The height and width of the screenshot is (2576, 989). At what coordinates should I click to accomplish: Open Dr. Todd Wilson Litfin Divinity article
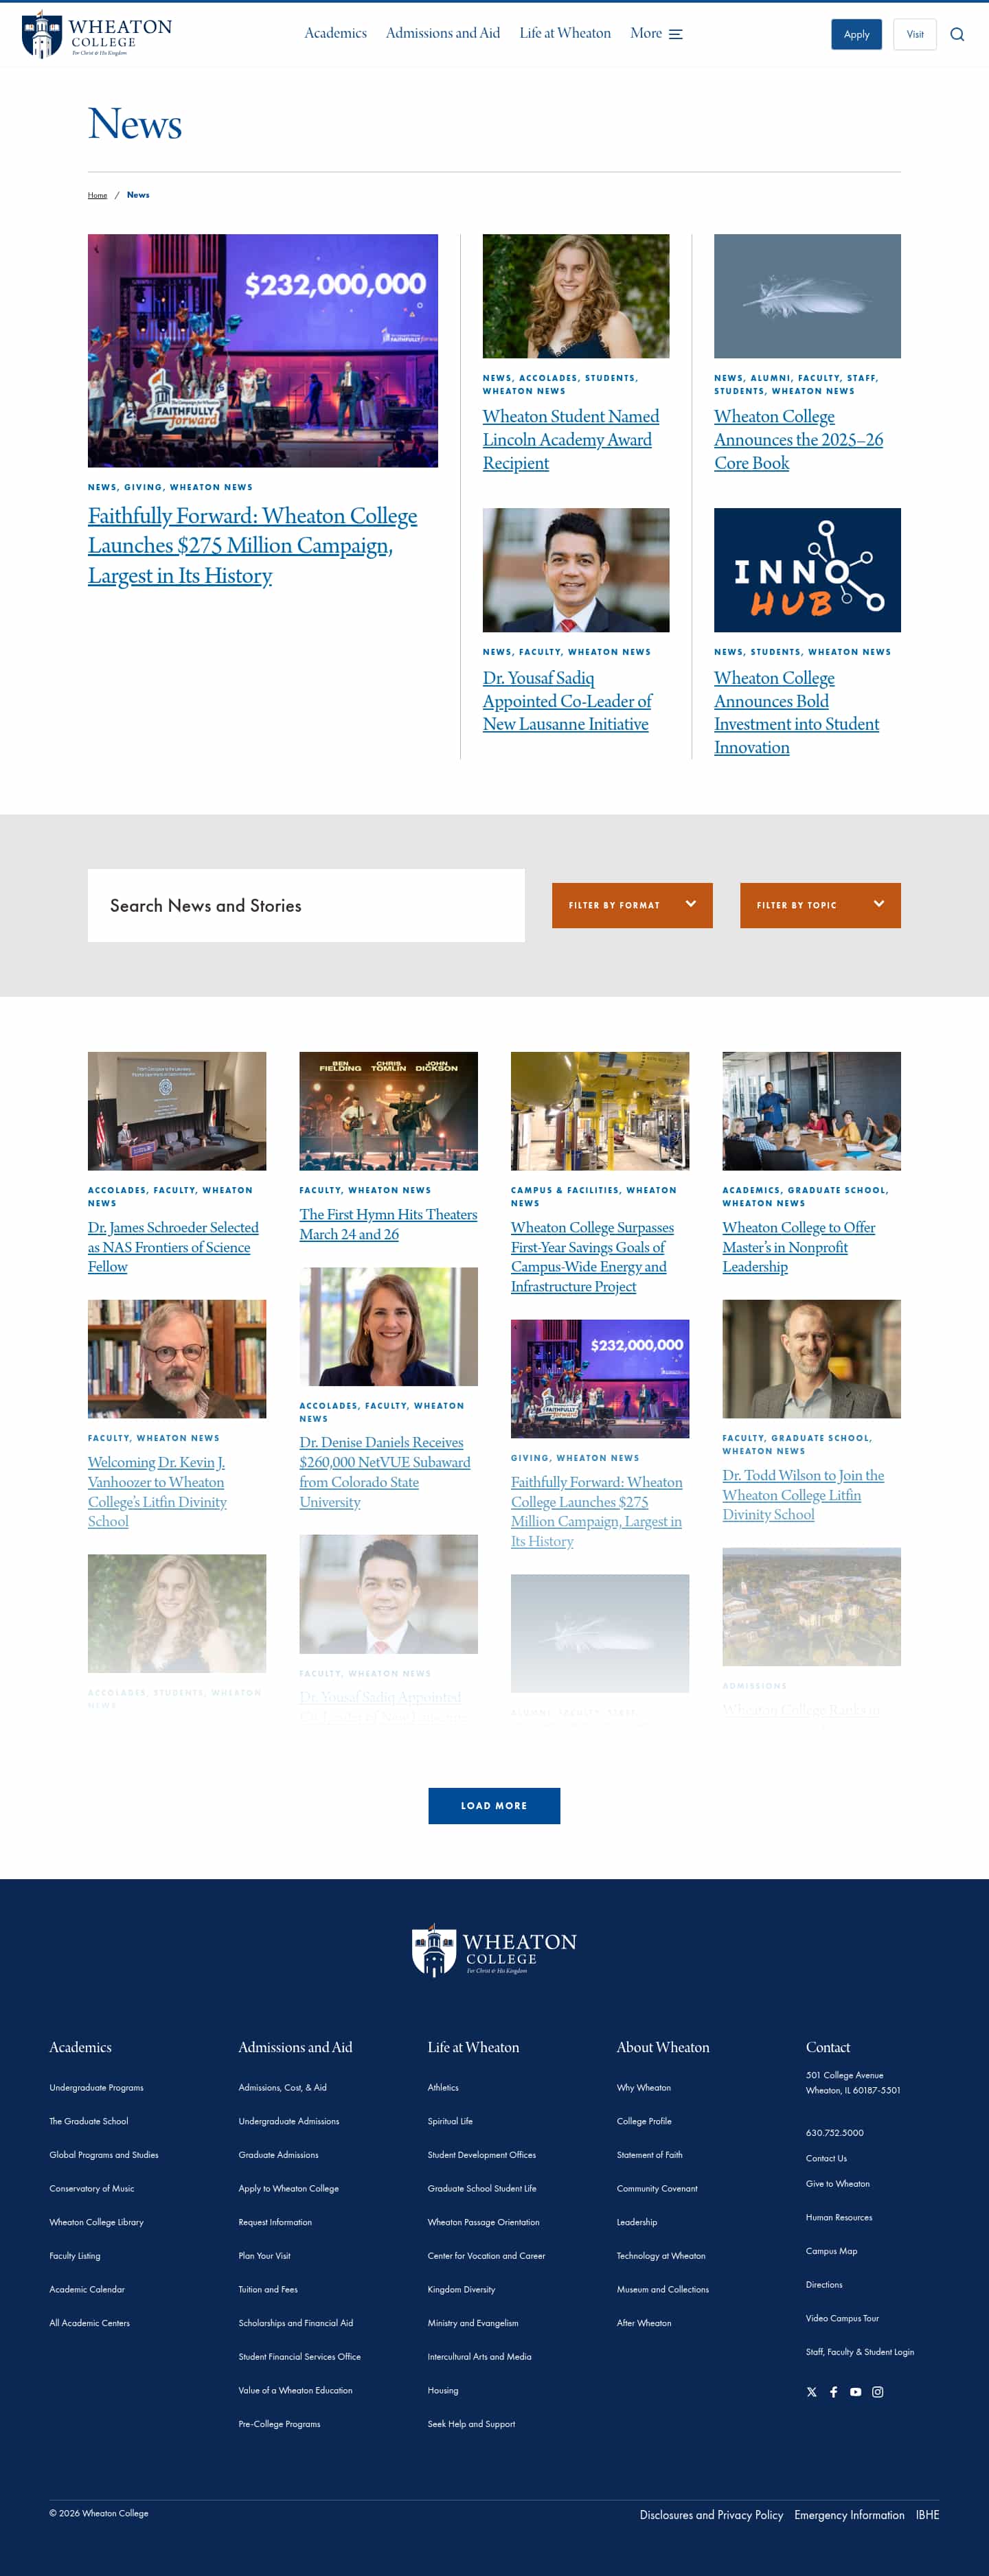tap(803, 1495)
